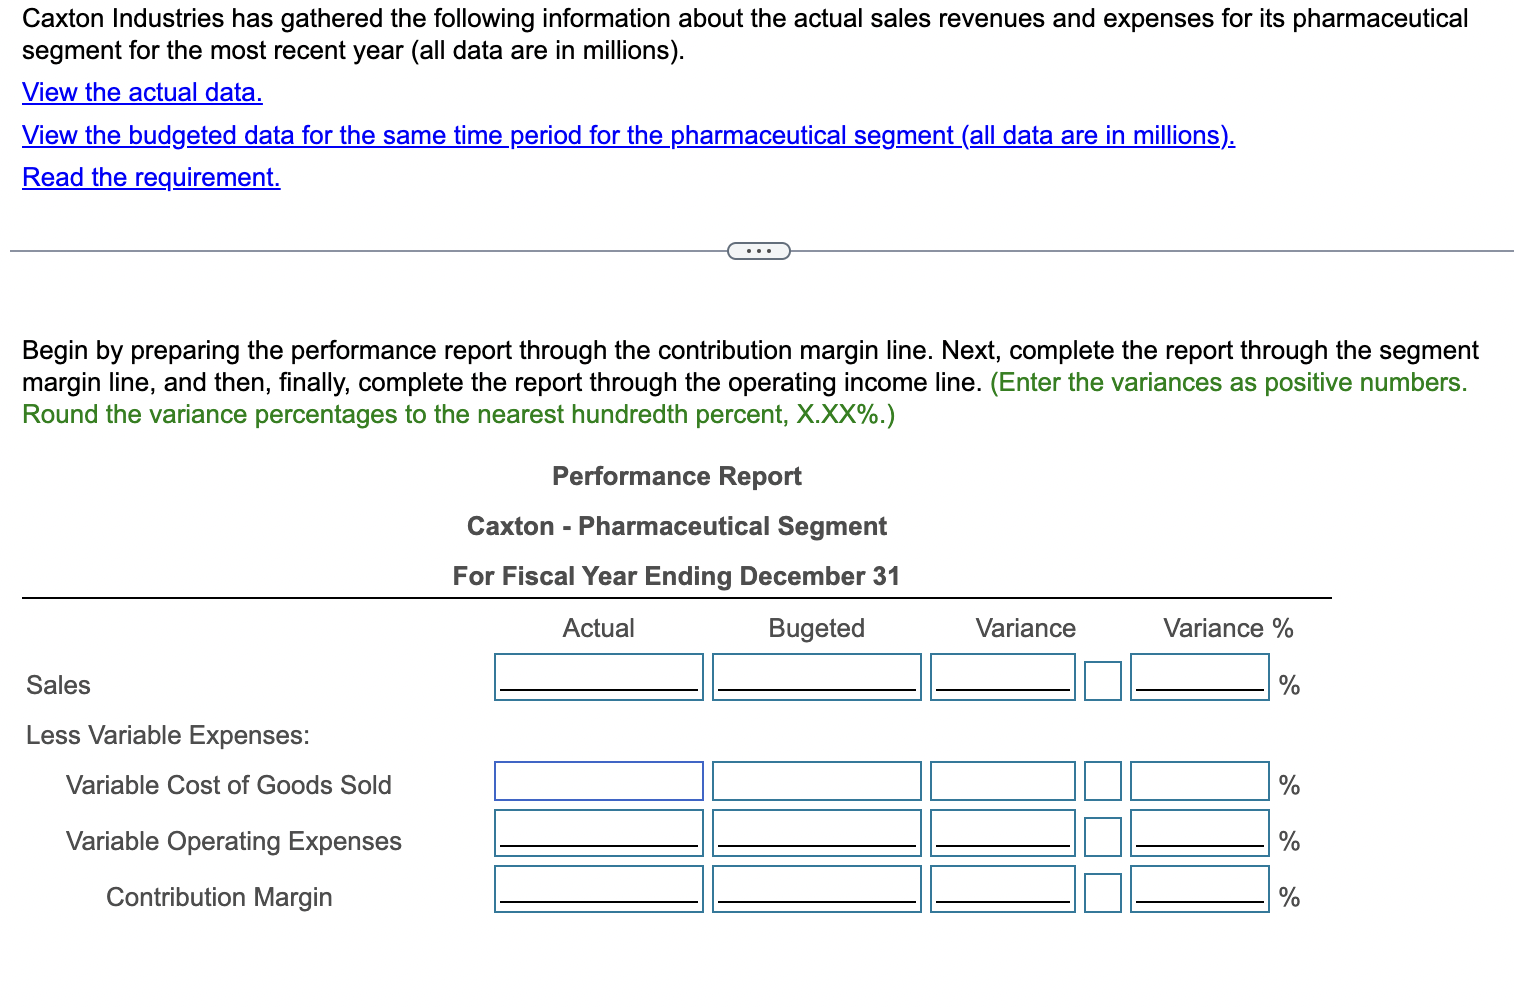Click the Sales Actual input field
The image size is (1514, 1008).
point(599,677)
